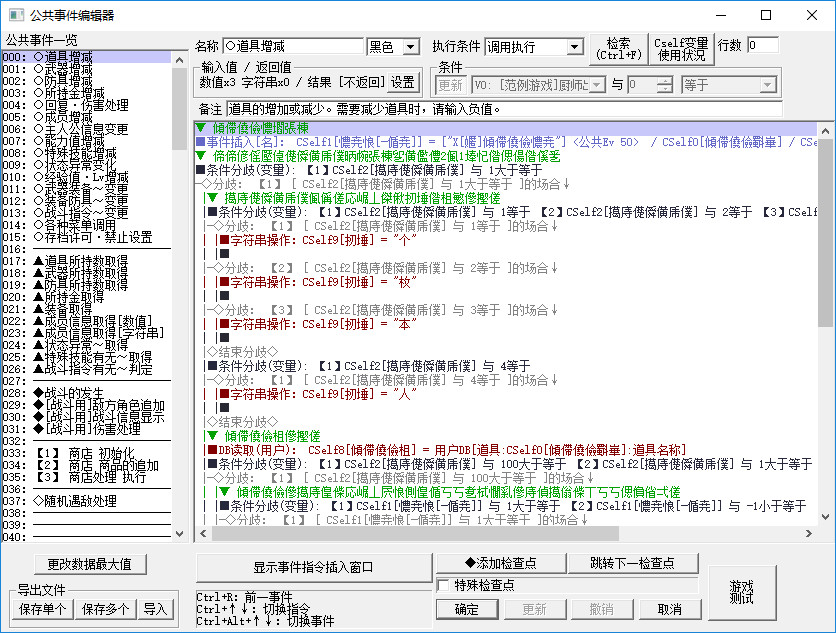
Task: Click command list vertical scrollbar up arrow
Action: tap(825, 130)
